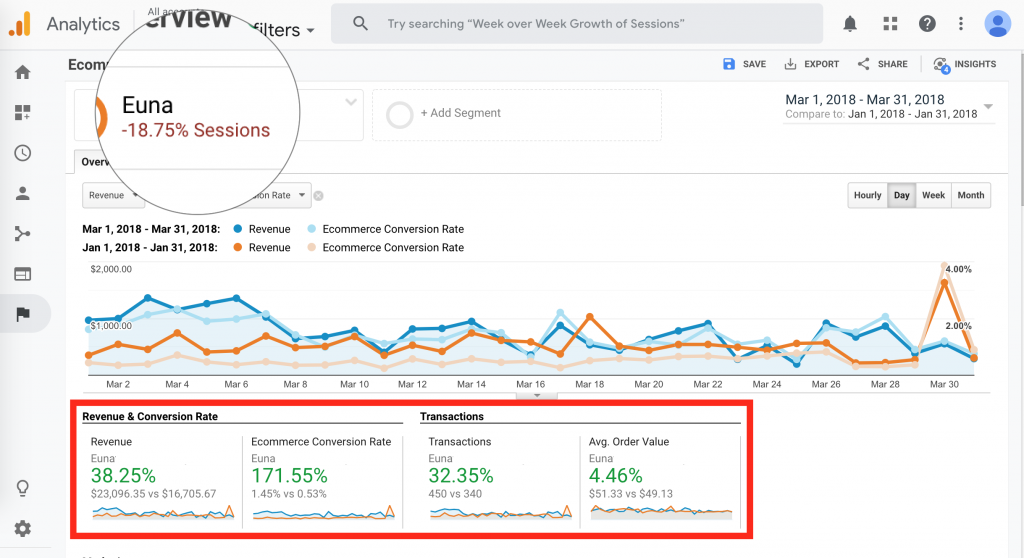This screenshot has width=1024, height=558.
Task: Click the light blue Conversion Rate legend dot
Action: tap(312, 229)
